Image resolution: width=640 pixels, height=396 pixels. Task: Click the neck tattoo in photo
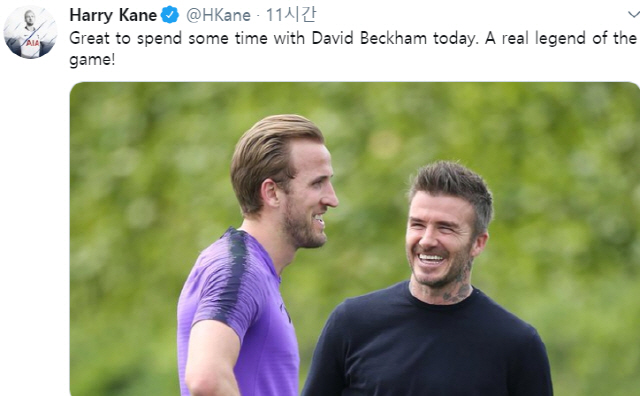point(457,287)
